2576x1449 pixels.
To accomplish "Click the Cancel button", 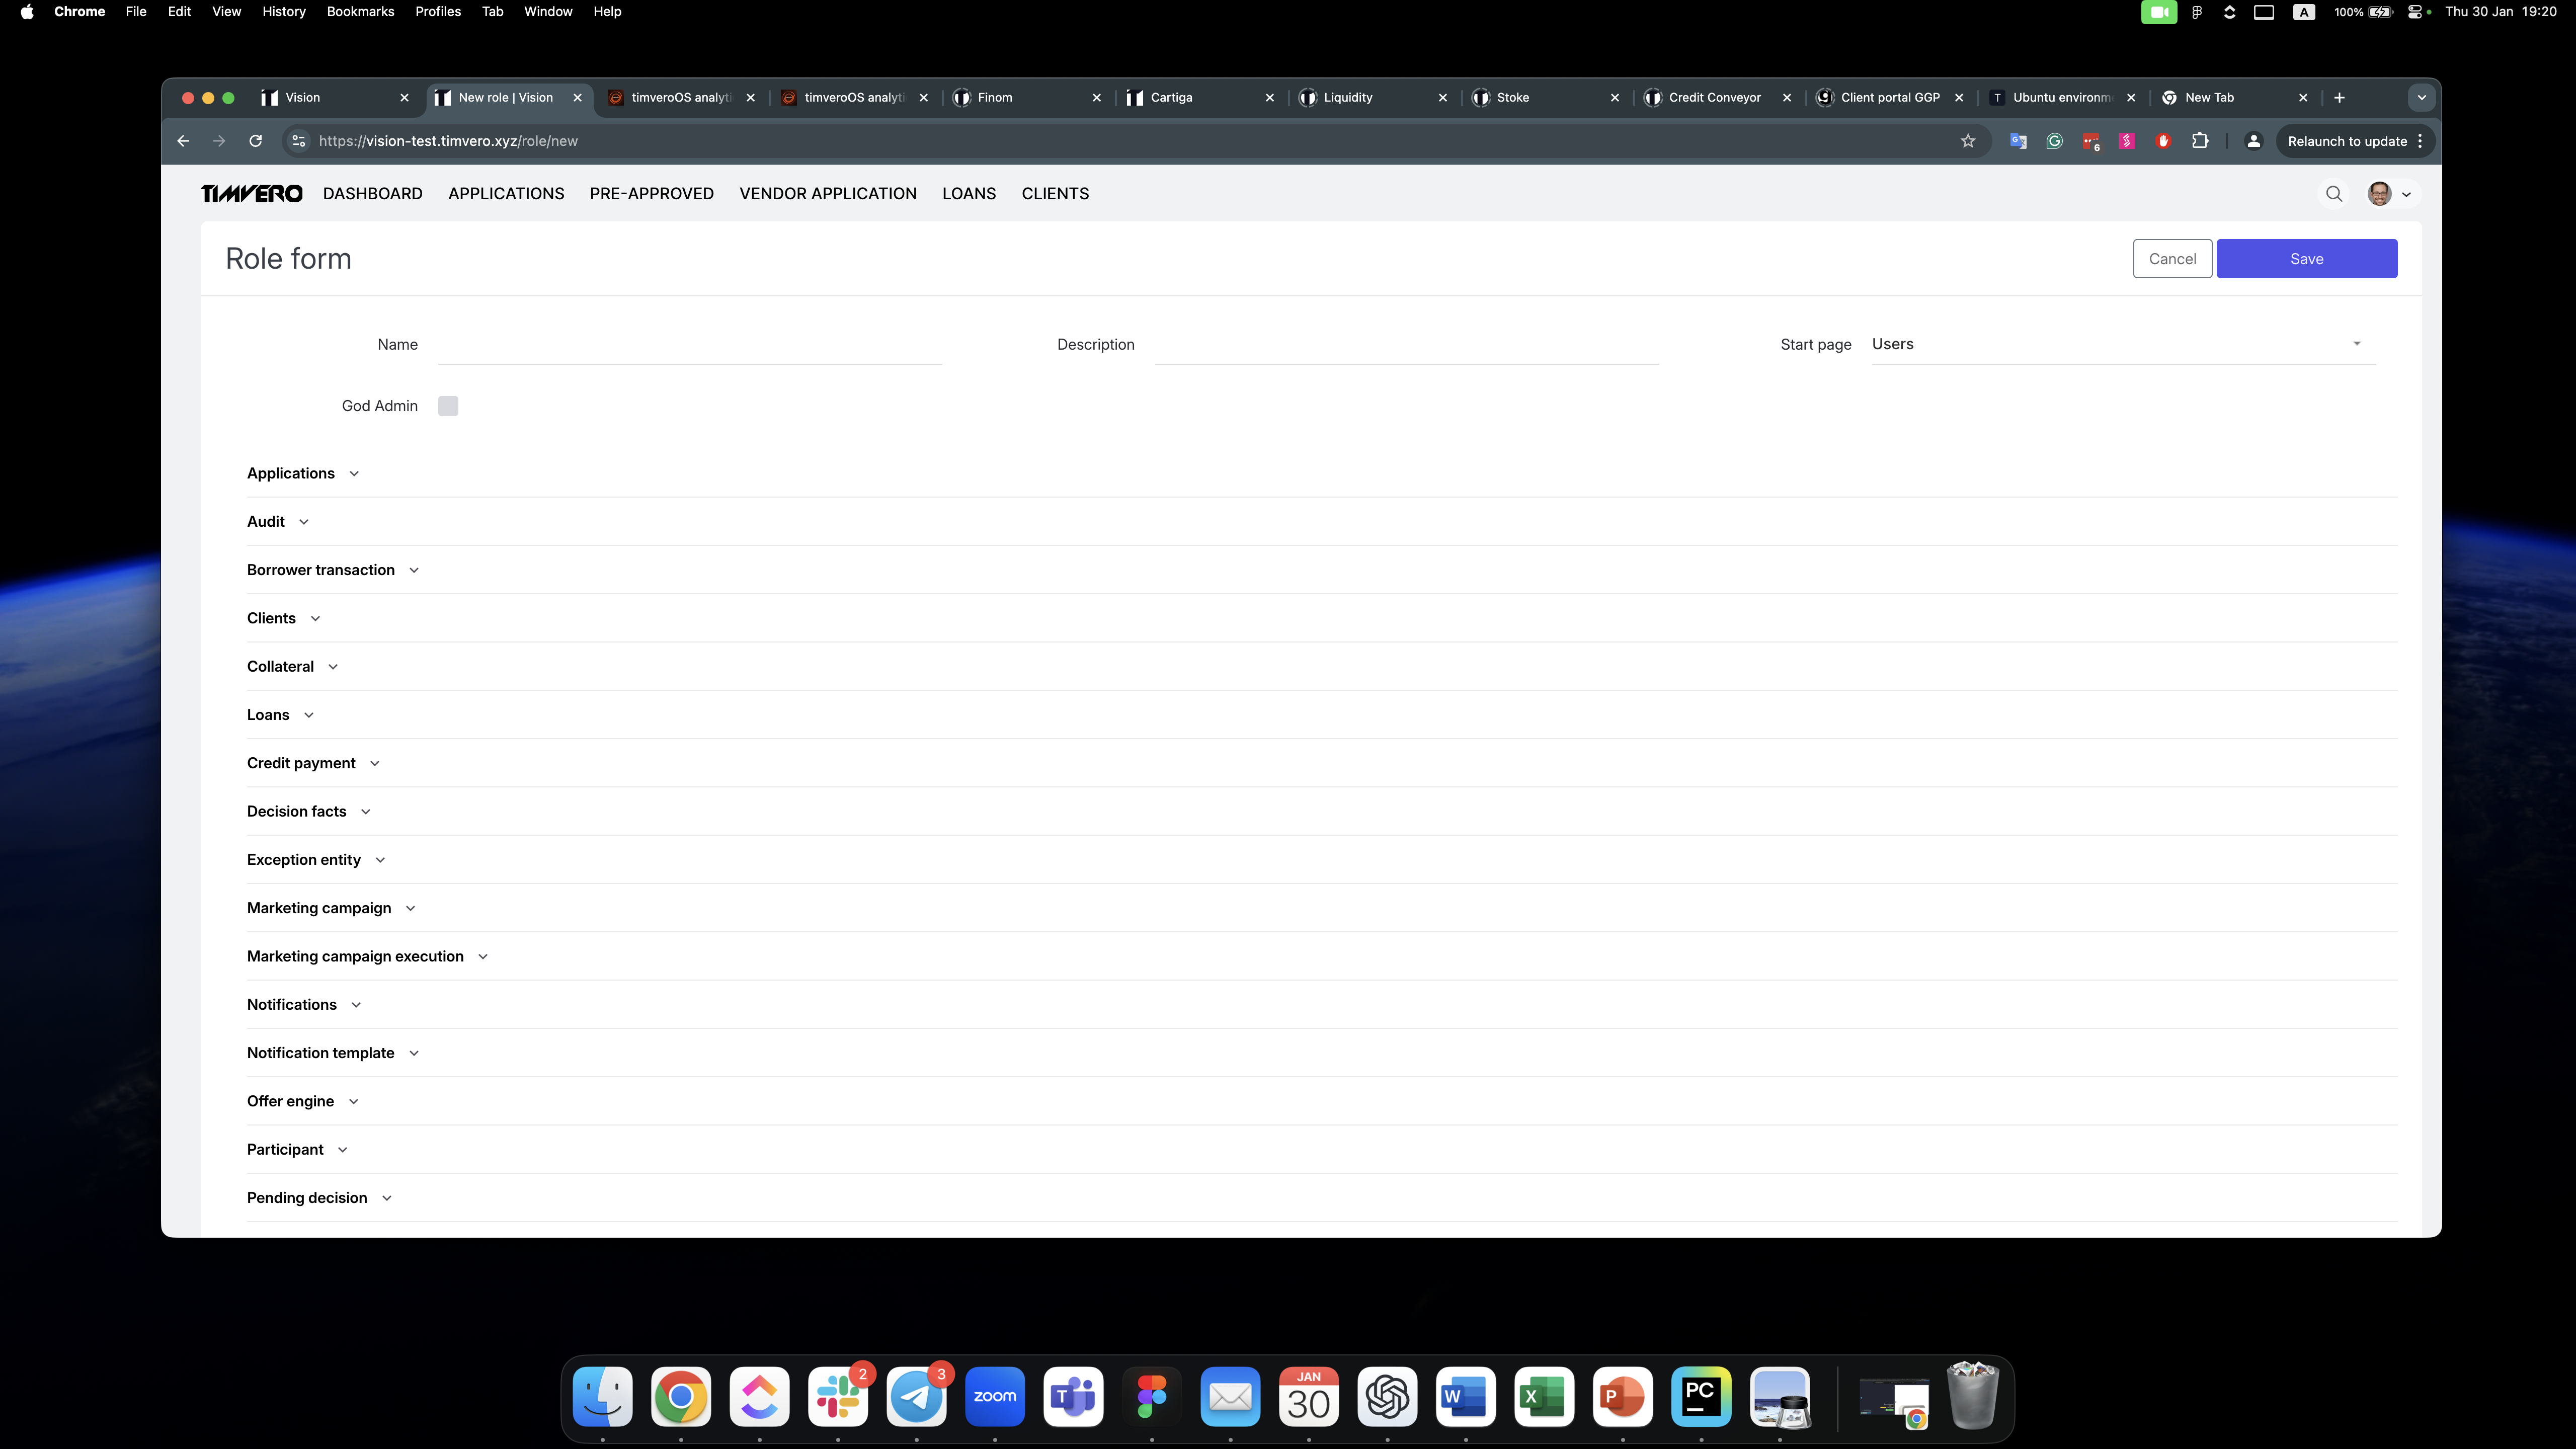I will (2172, 259).
